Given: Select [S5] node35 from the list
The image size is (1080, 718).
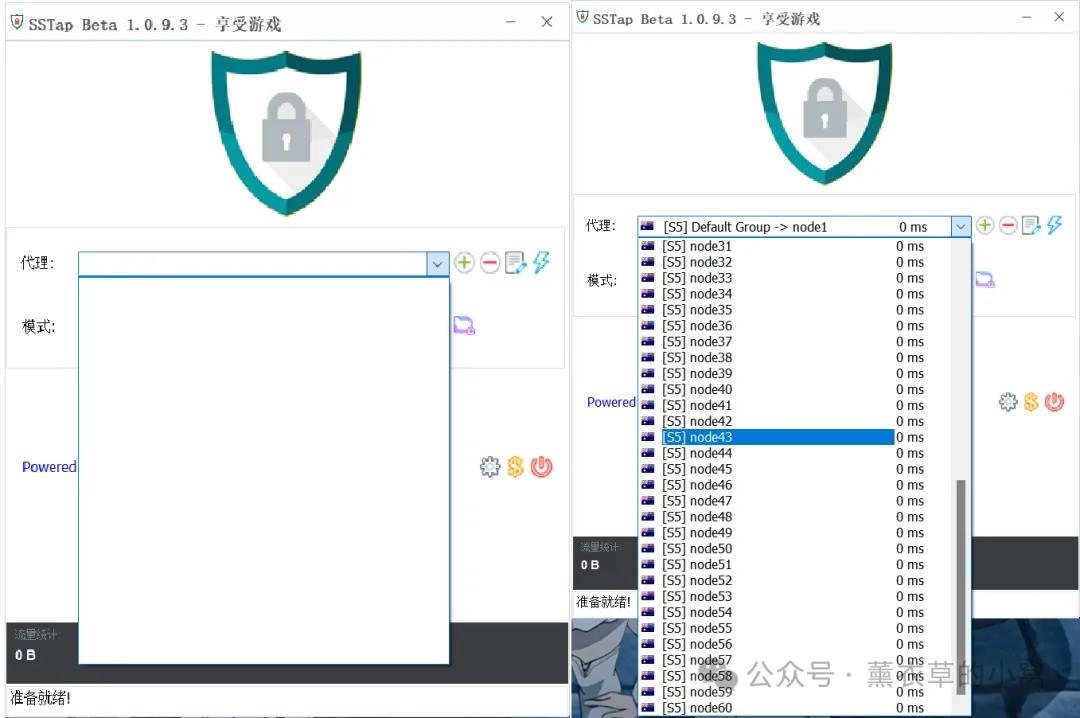Looking at the screenshot, I should coord(795,309).
